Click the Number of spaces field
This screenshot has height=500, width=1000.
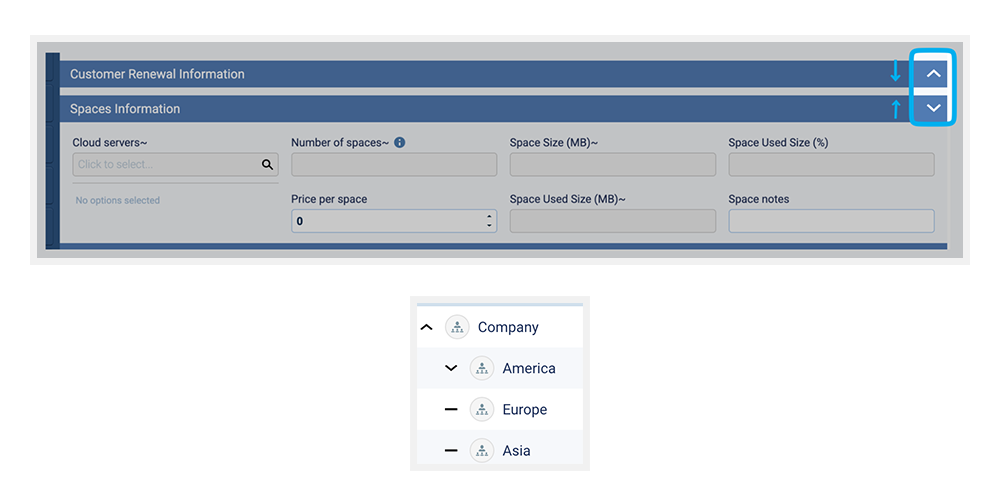pyautogui.click(x=393, y=165)
